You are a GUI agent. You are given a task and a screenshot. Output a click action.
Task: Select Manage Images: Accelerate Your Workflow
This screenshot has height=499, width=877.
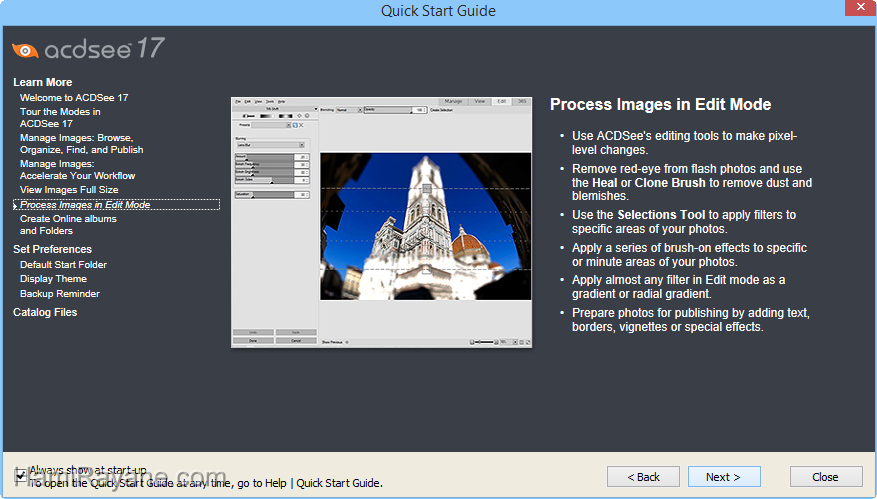(x=77, y=170)
